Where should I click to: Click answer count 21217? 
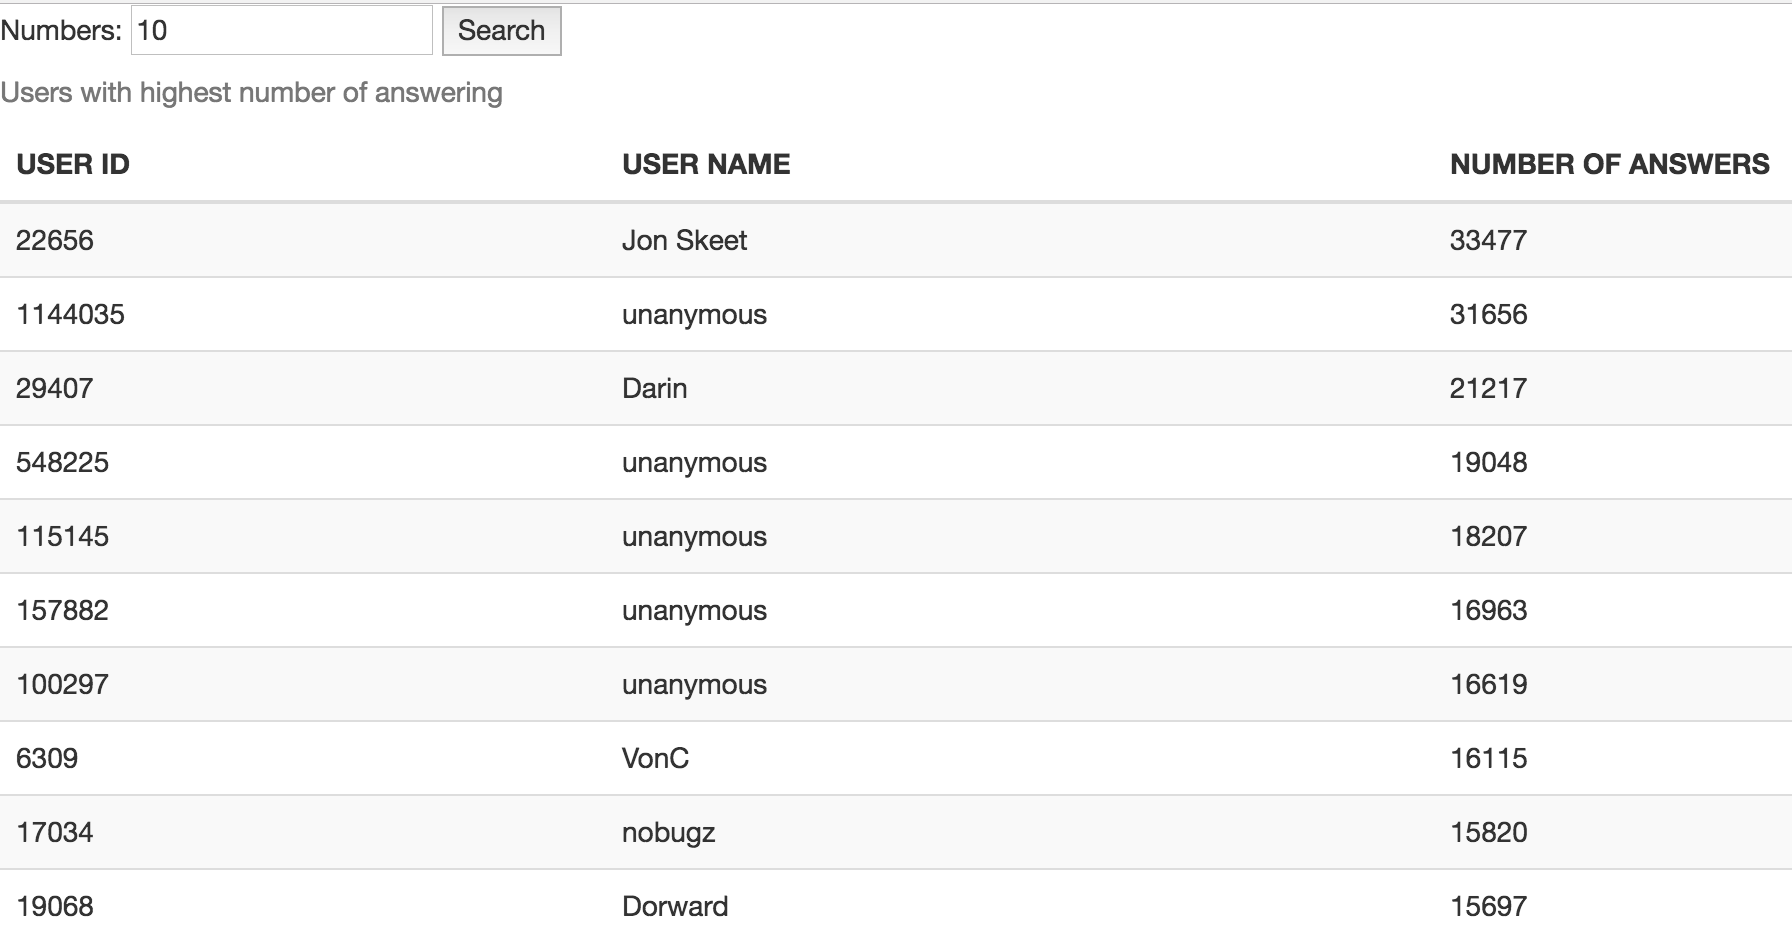(x=1488, y=388)
